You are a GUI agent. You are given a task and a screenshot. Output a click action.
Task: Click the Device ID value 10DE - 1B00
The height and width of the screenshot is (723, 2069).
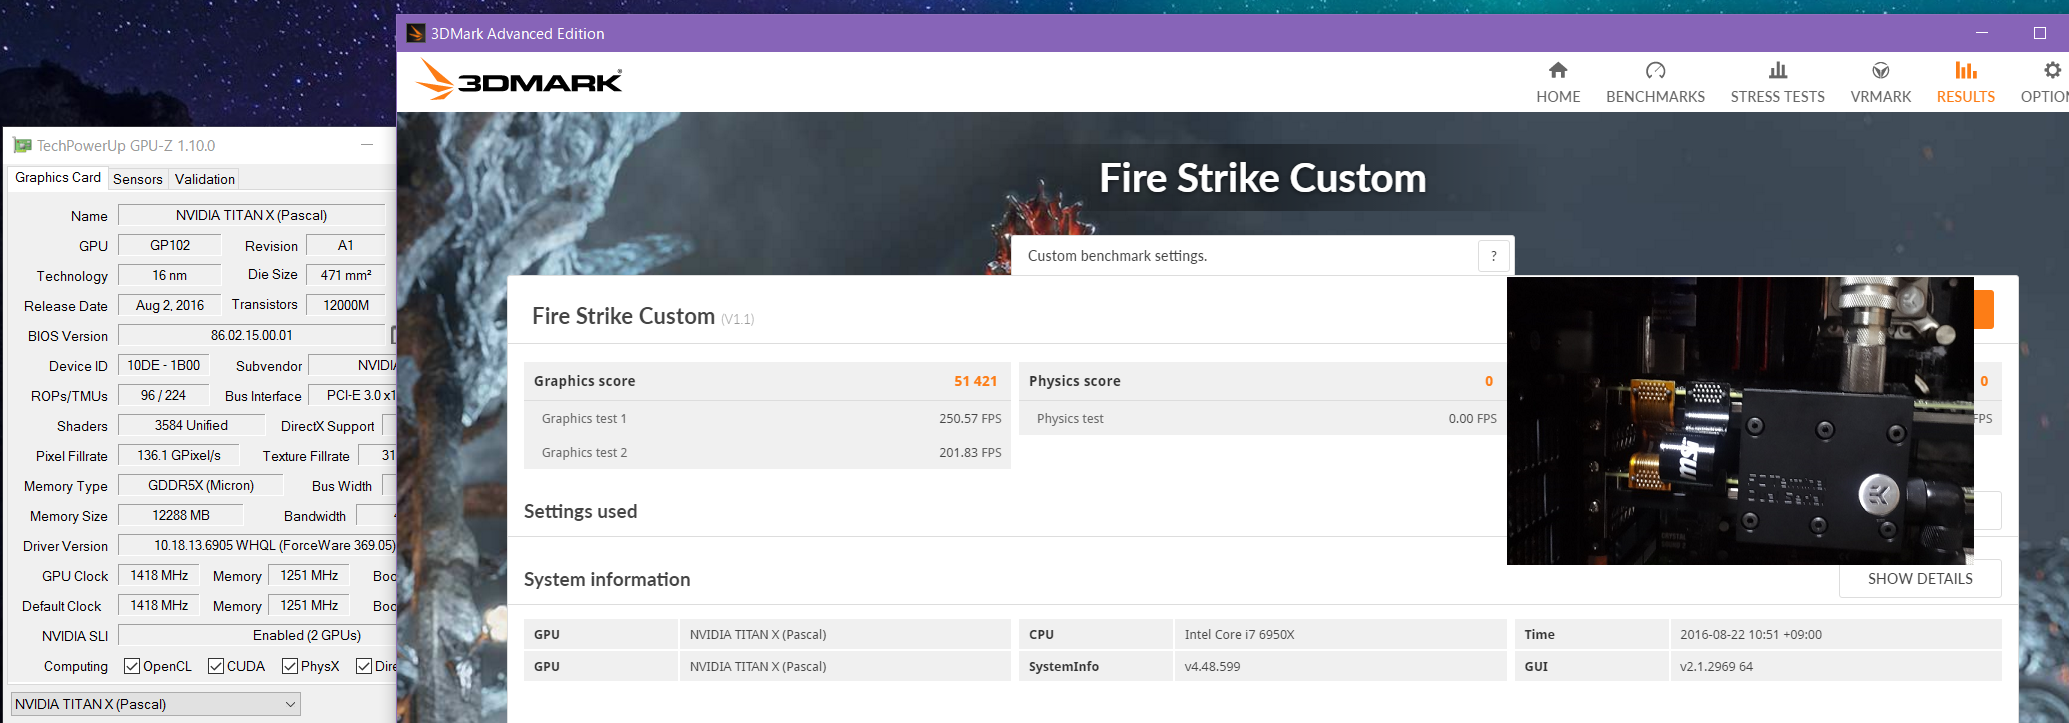coord(164,365)
